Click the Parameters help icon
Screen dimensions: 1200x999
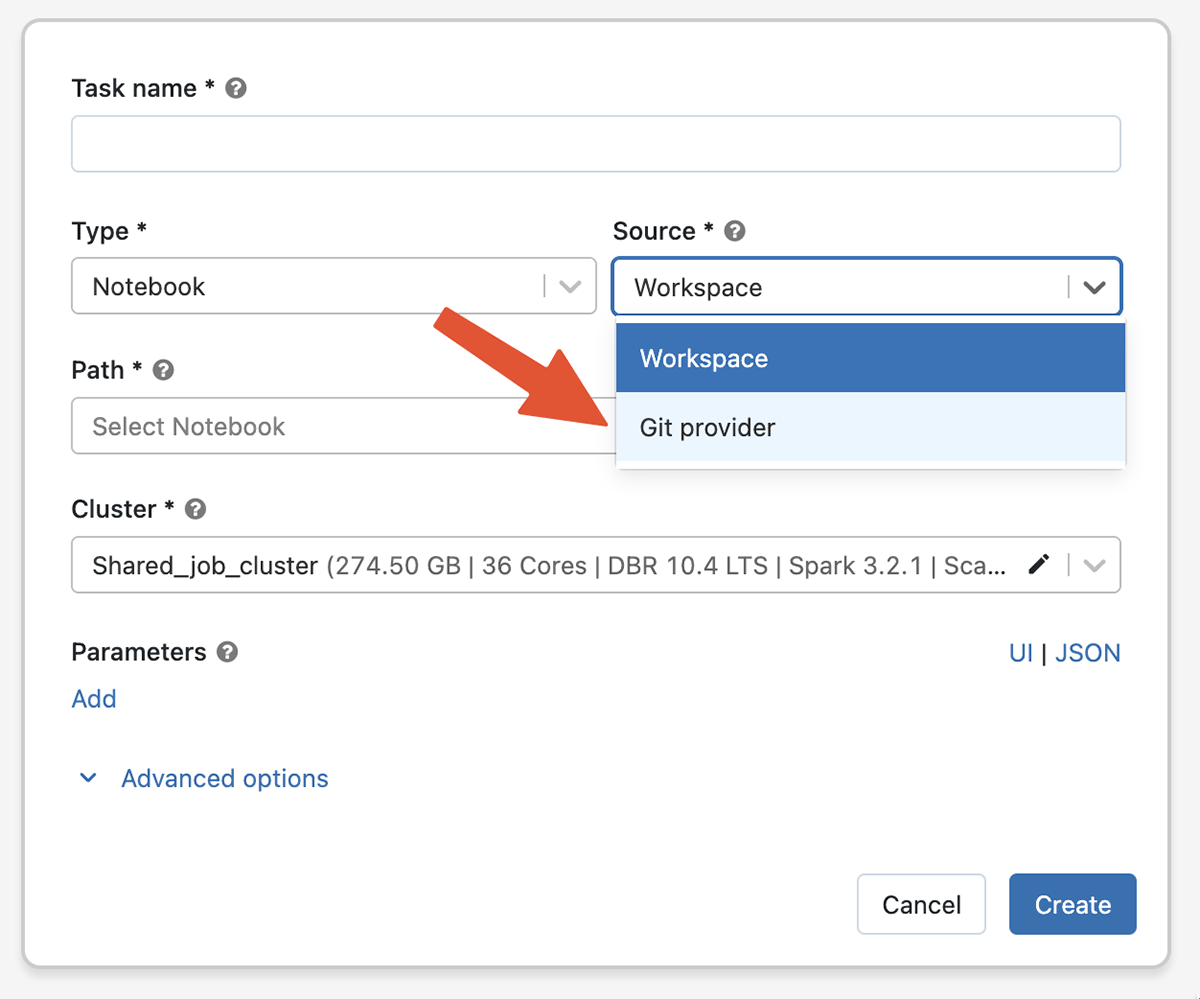(x=228, y=652)
